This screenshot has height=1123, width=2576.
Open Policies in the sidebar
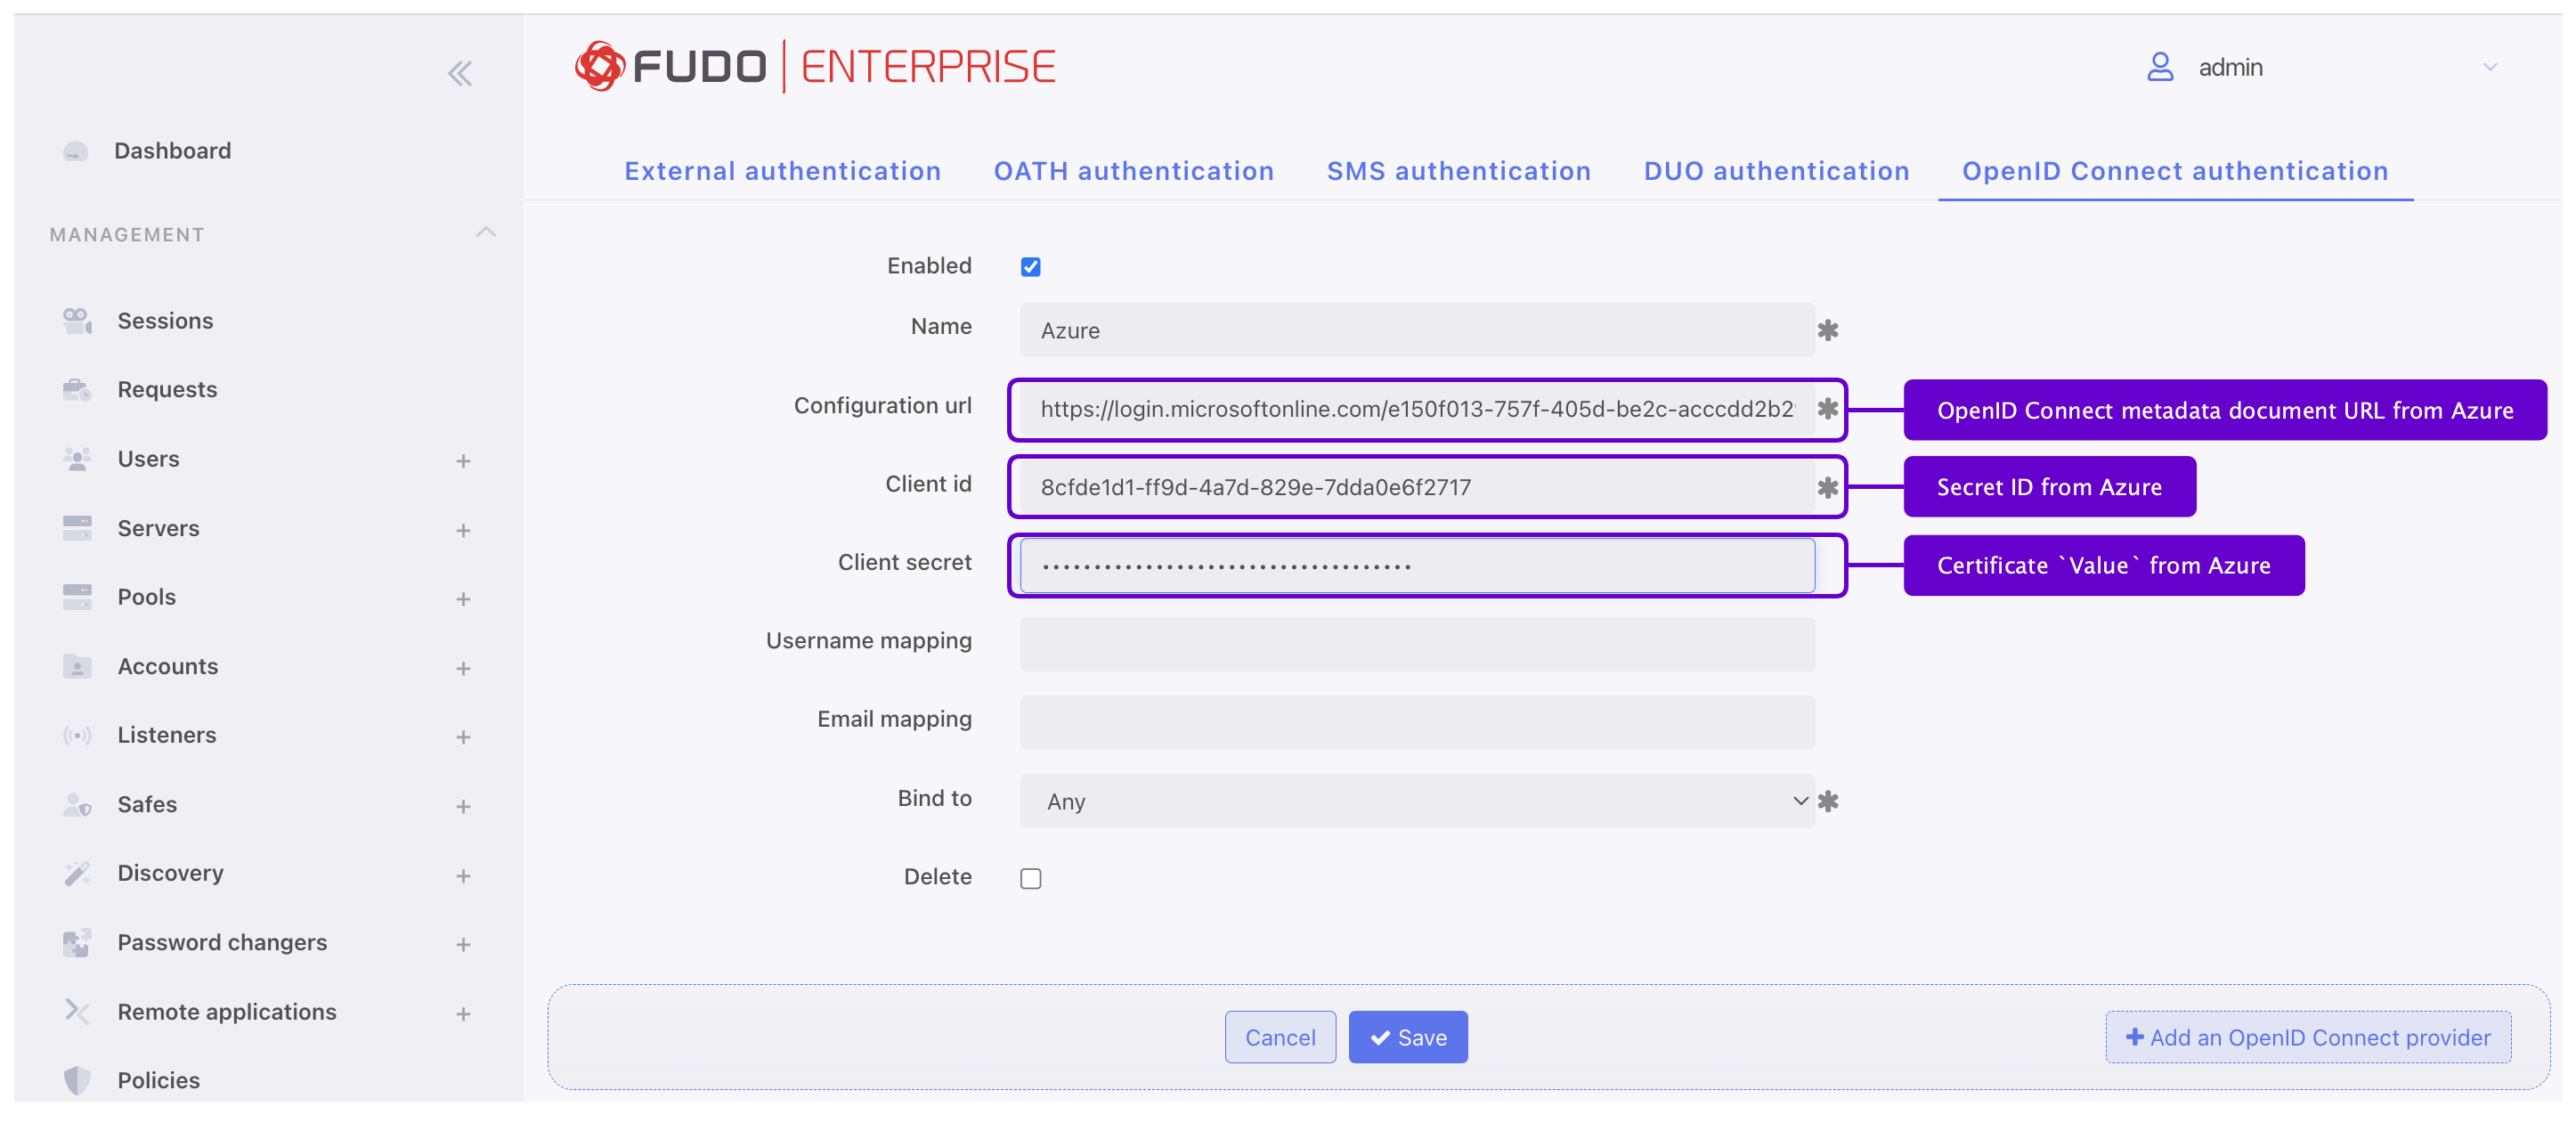[x=158, y=1080]
